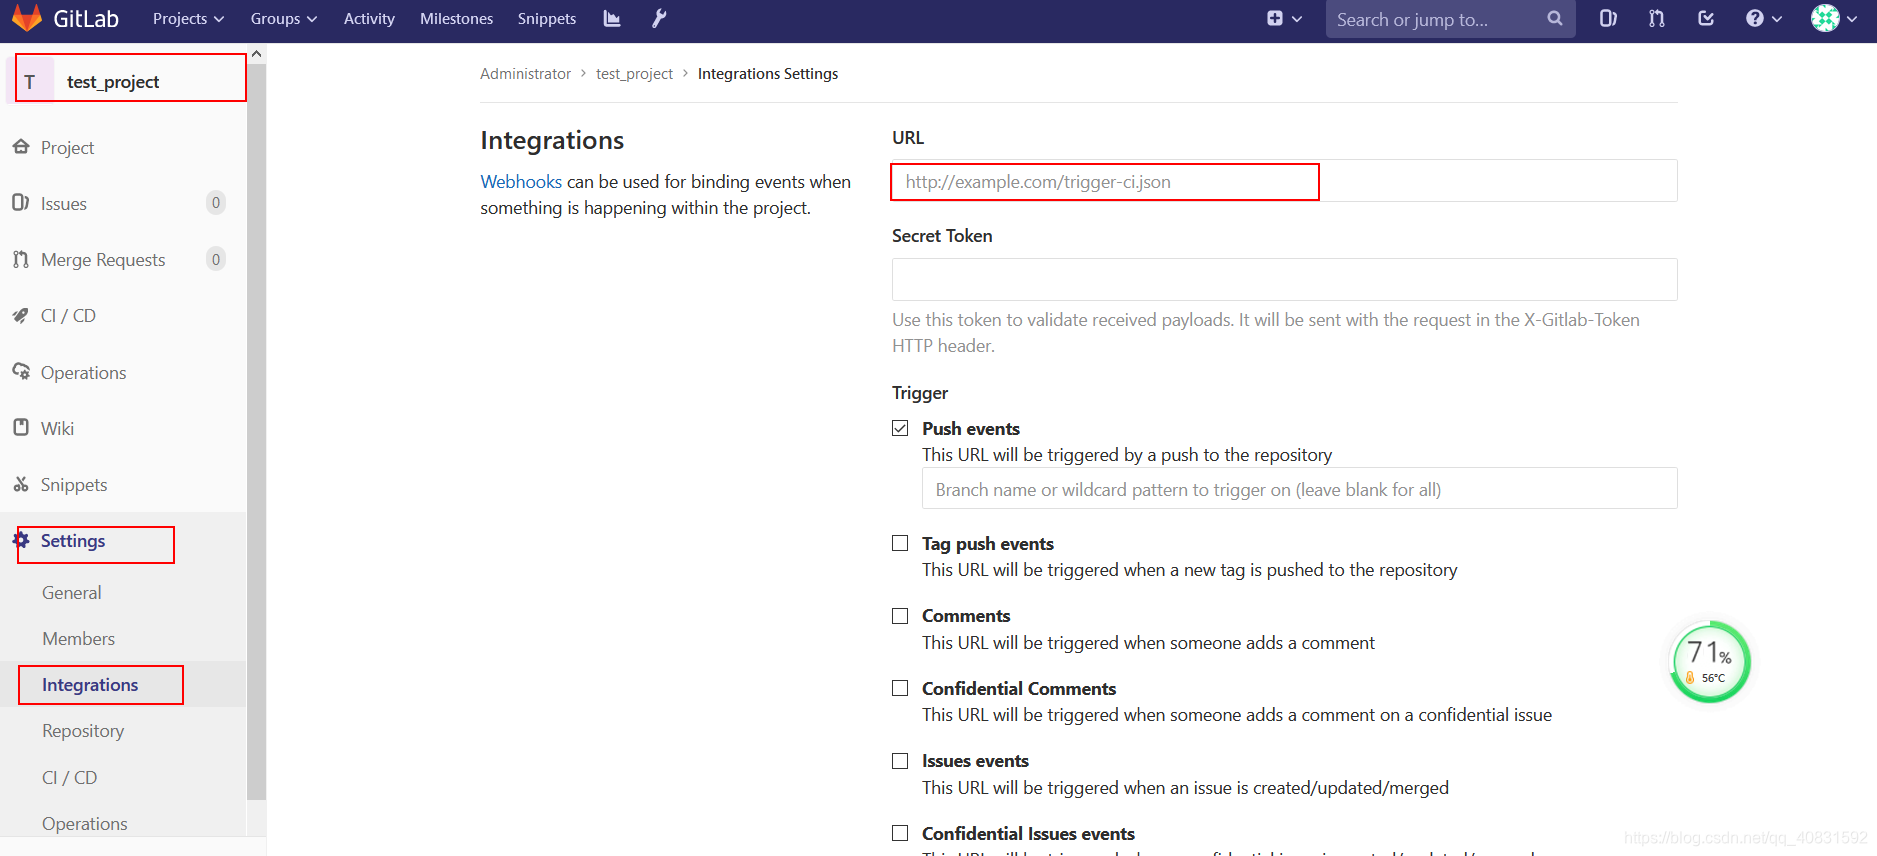Open the help question mark dropdown
This screenshot has width=1877, height=856.
tap(1764, 18)
